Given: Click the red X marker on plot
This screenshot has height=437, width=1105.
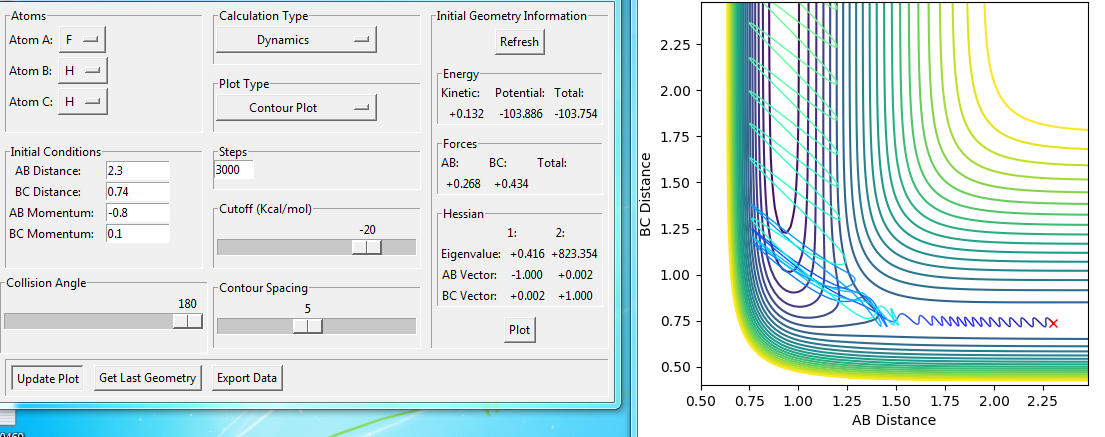Looking at the screenshot, I should (1052, 323).
